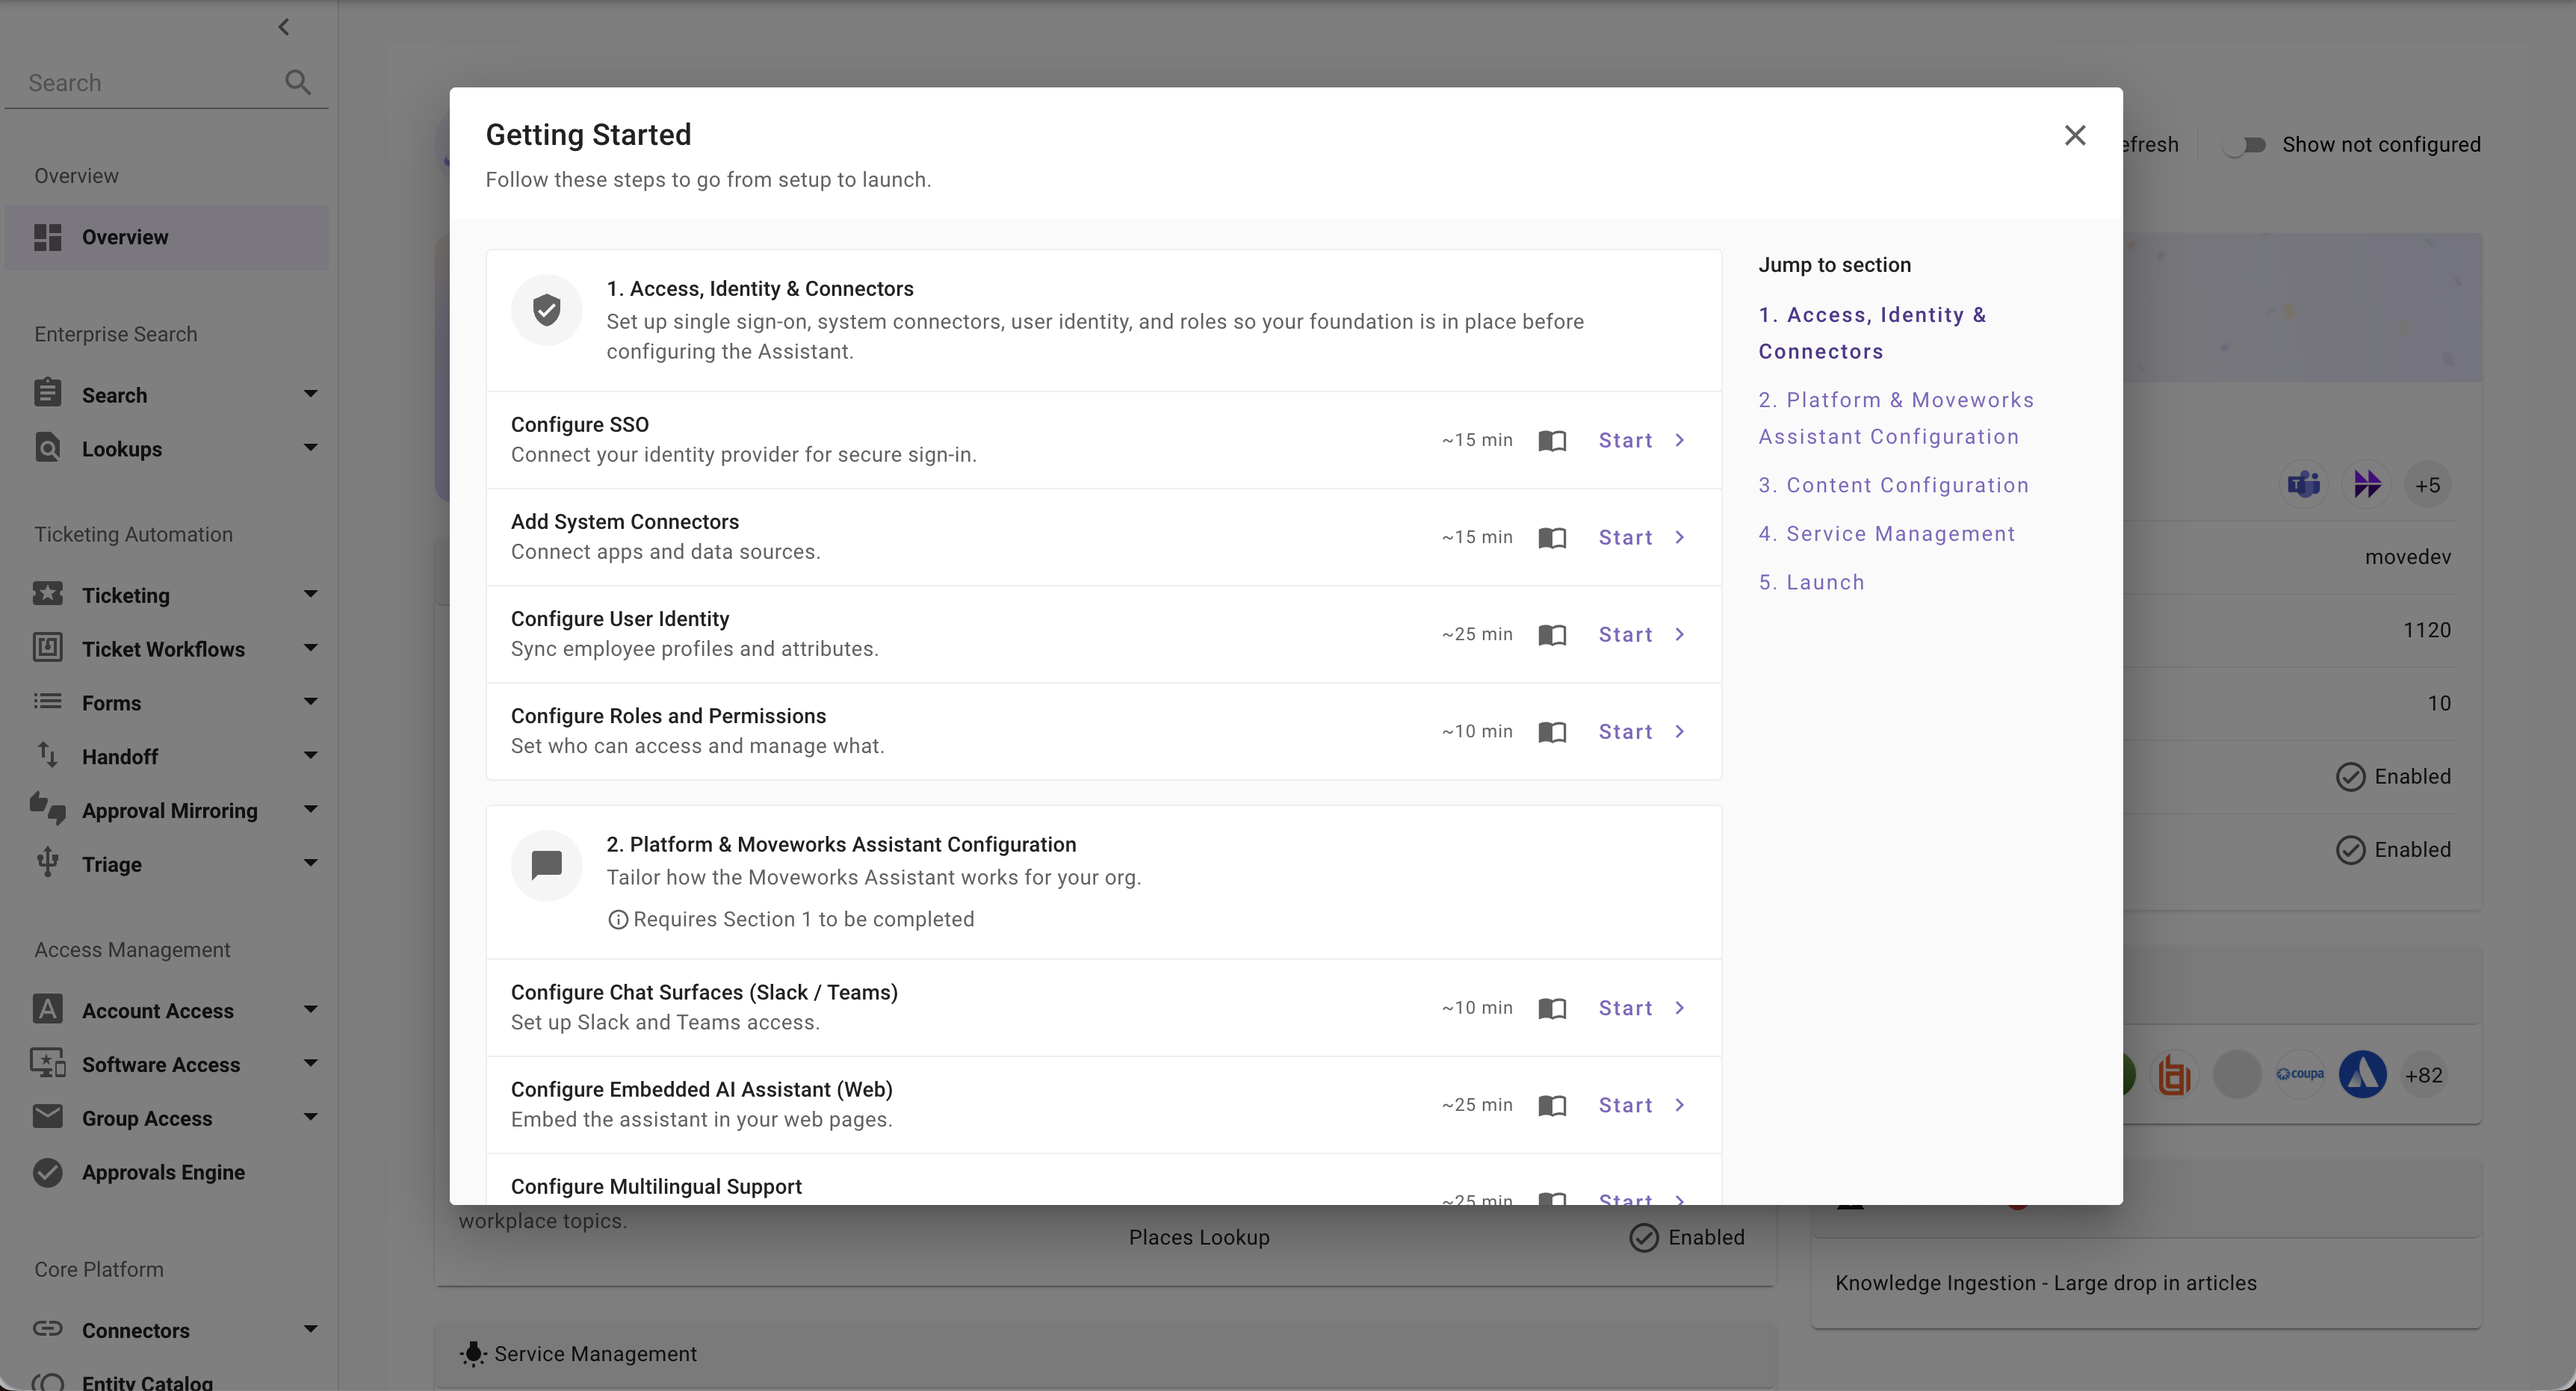
Task: Toggle the Show not configured switch
Action: coord(2244,145)
